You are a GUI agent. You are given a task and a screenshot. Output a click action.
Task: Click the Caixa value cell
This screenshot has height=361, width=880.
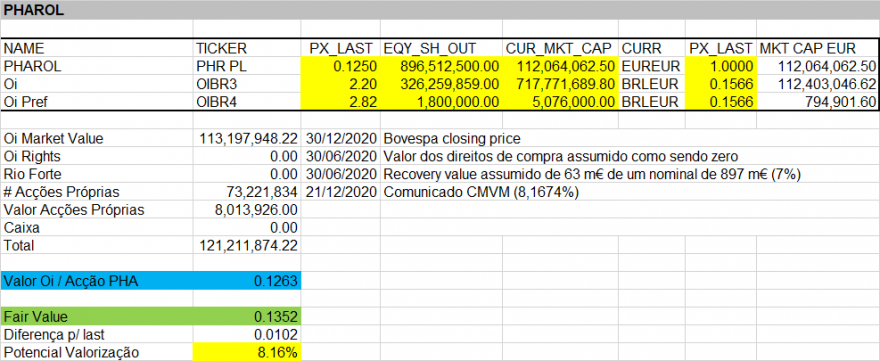pyautogui.click(x=247, y=228)
